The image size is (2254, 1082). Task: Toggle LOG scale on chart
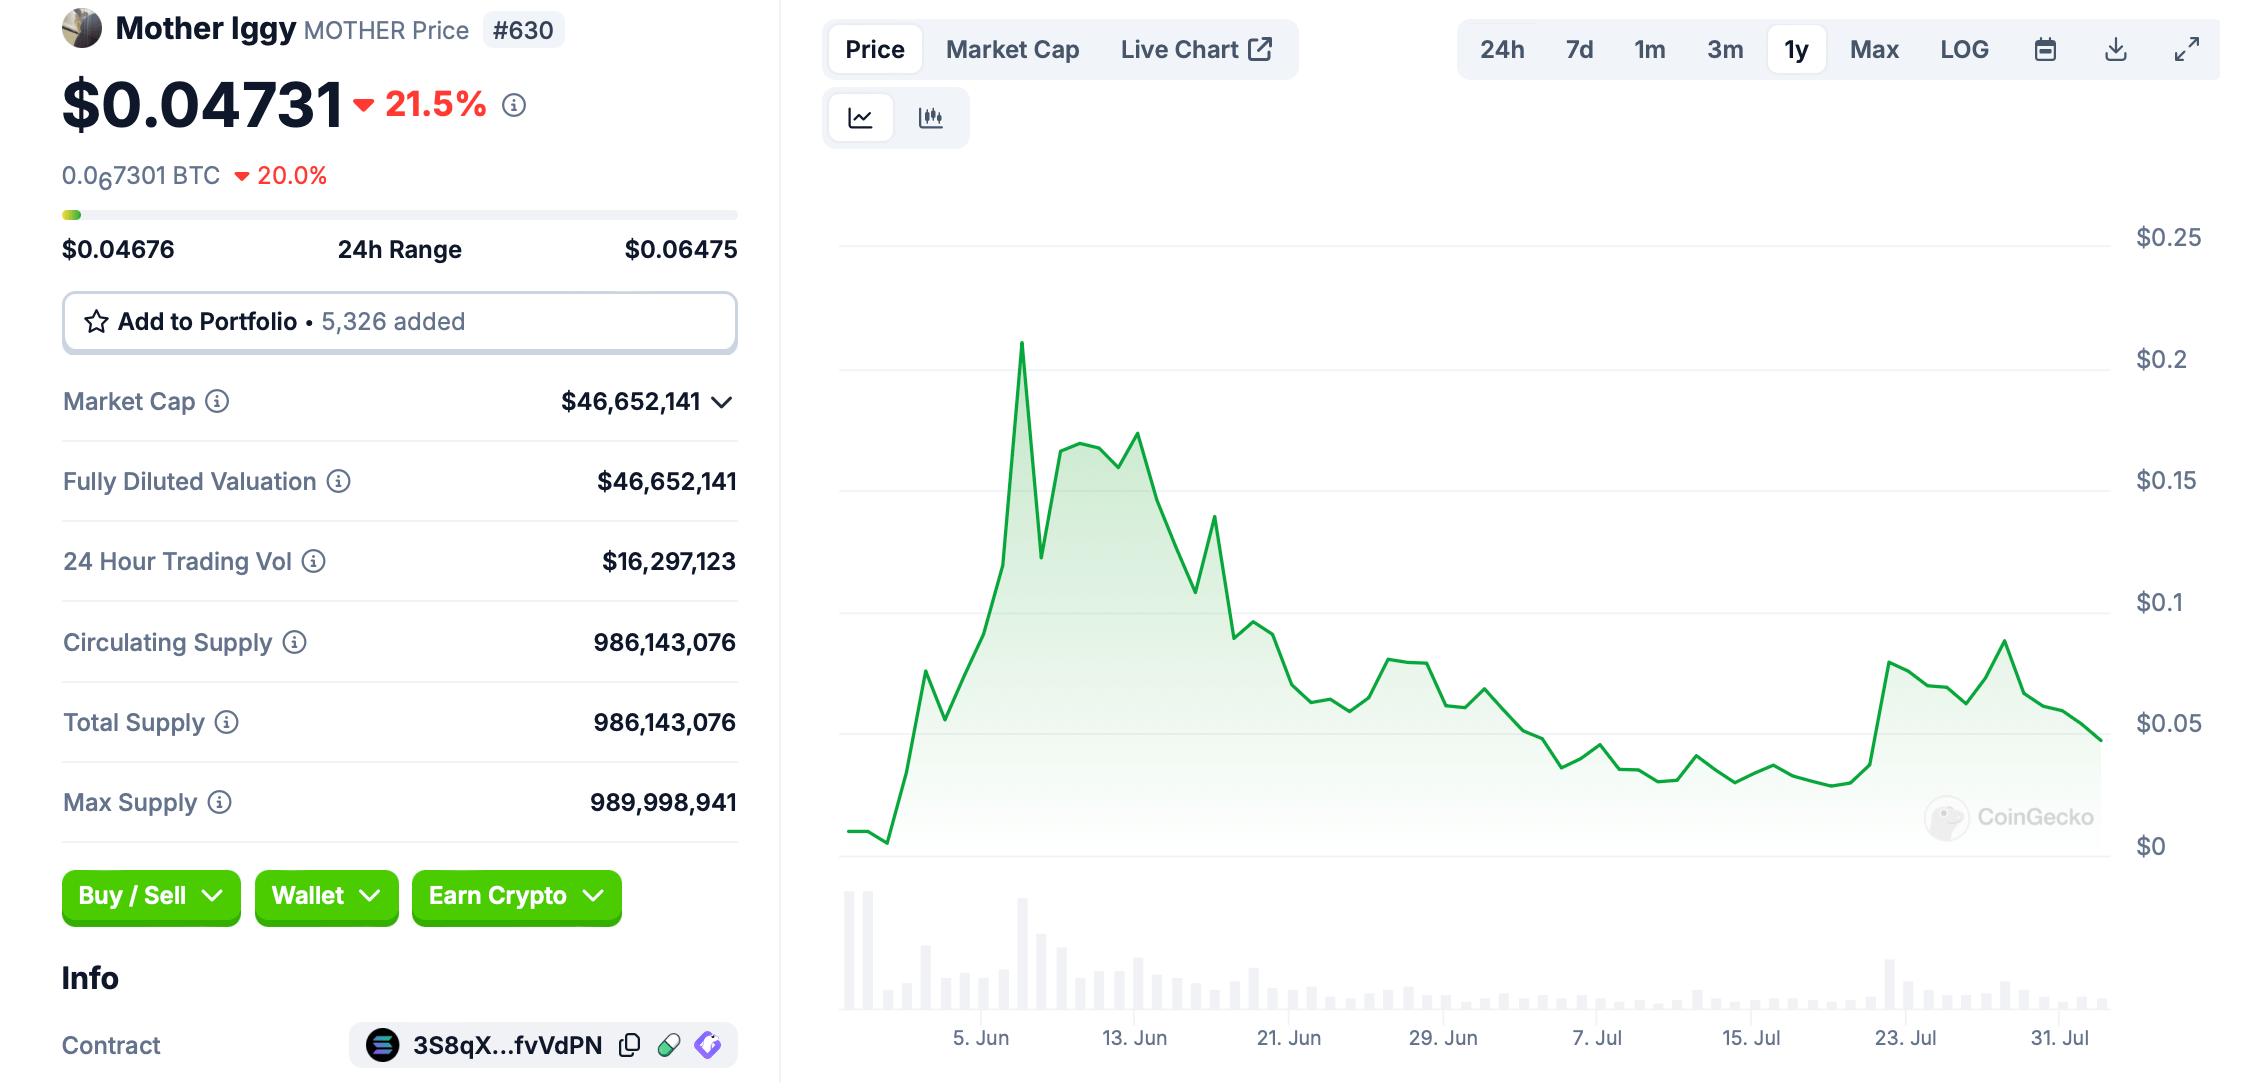click(x=1964, y=49)
